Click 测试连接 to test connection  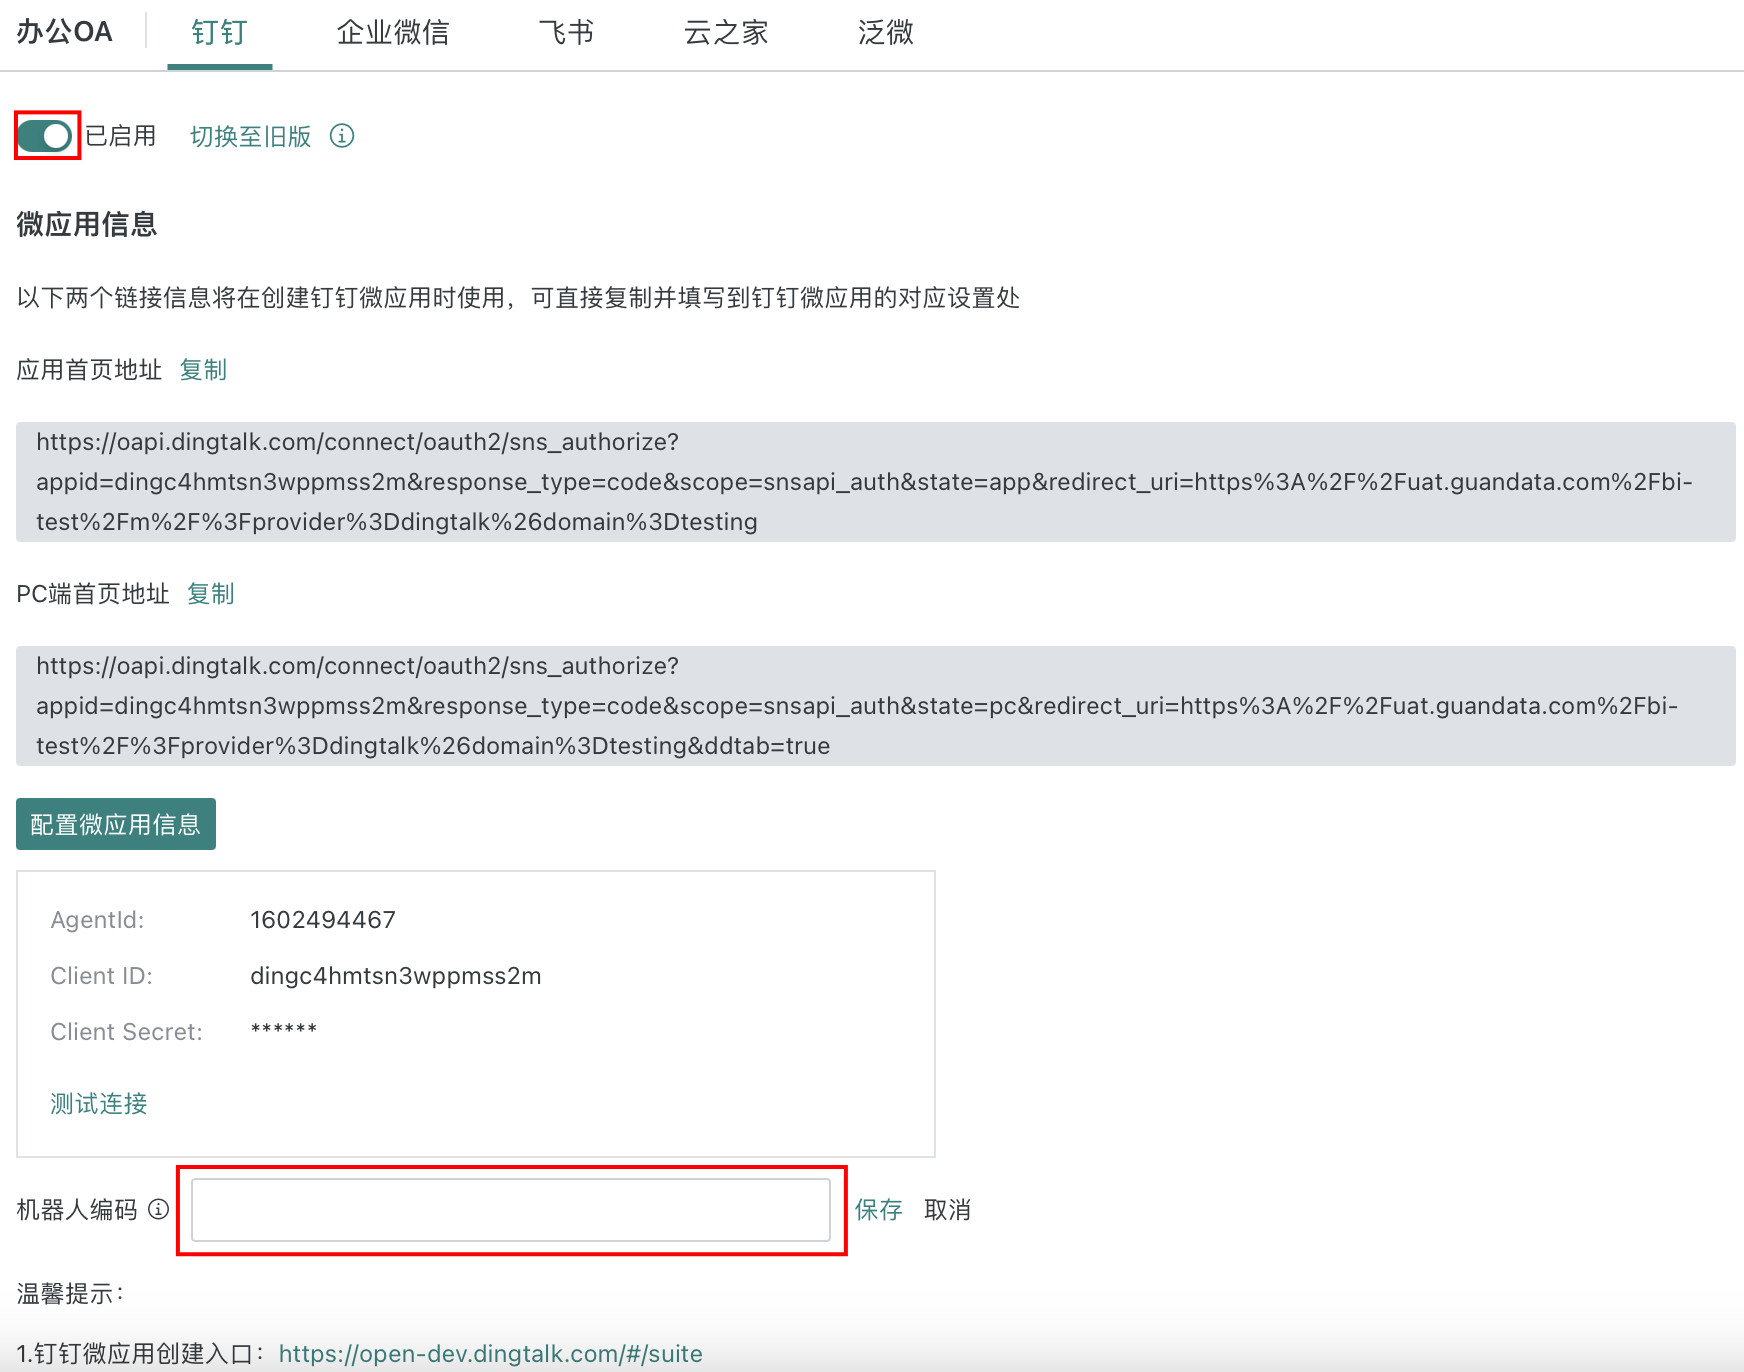99,1103
